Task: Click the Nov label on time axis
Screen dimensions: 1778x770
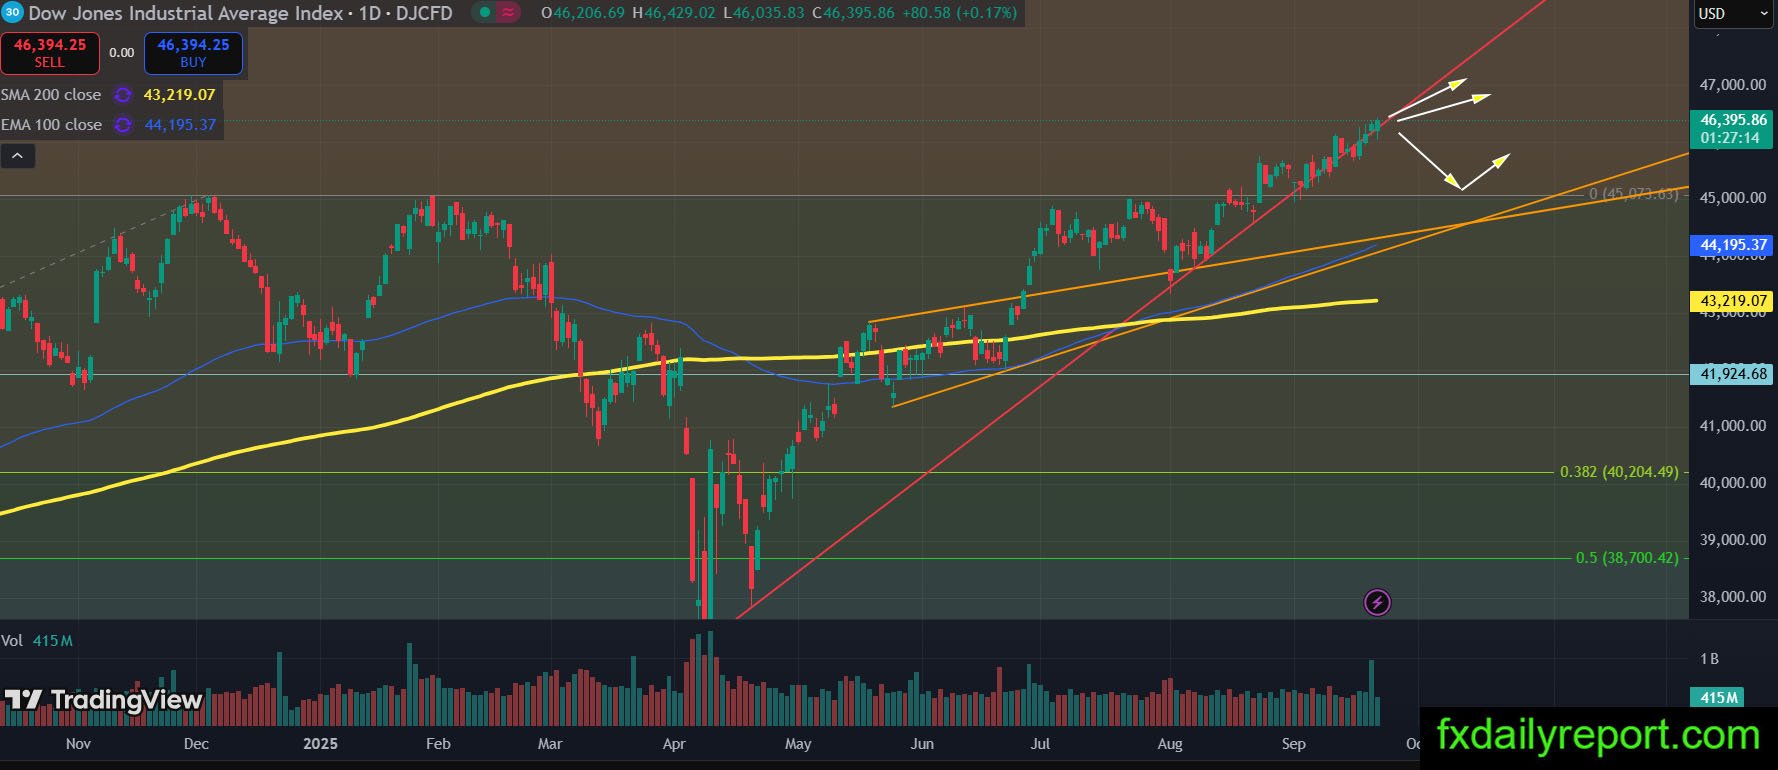Action: click(78, 744)
